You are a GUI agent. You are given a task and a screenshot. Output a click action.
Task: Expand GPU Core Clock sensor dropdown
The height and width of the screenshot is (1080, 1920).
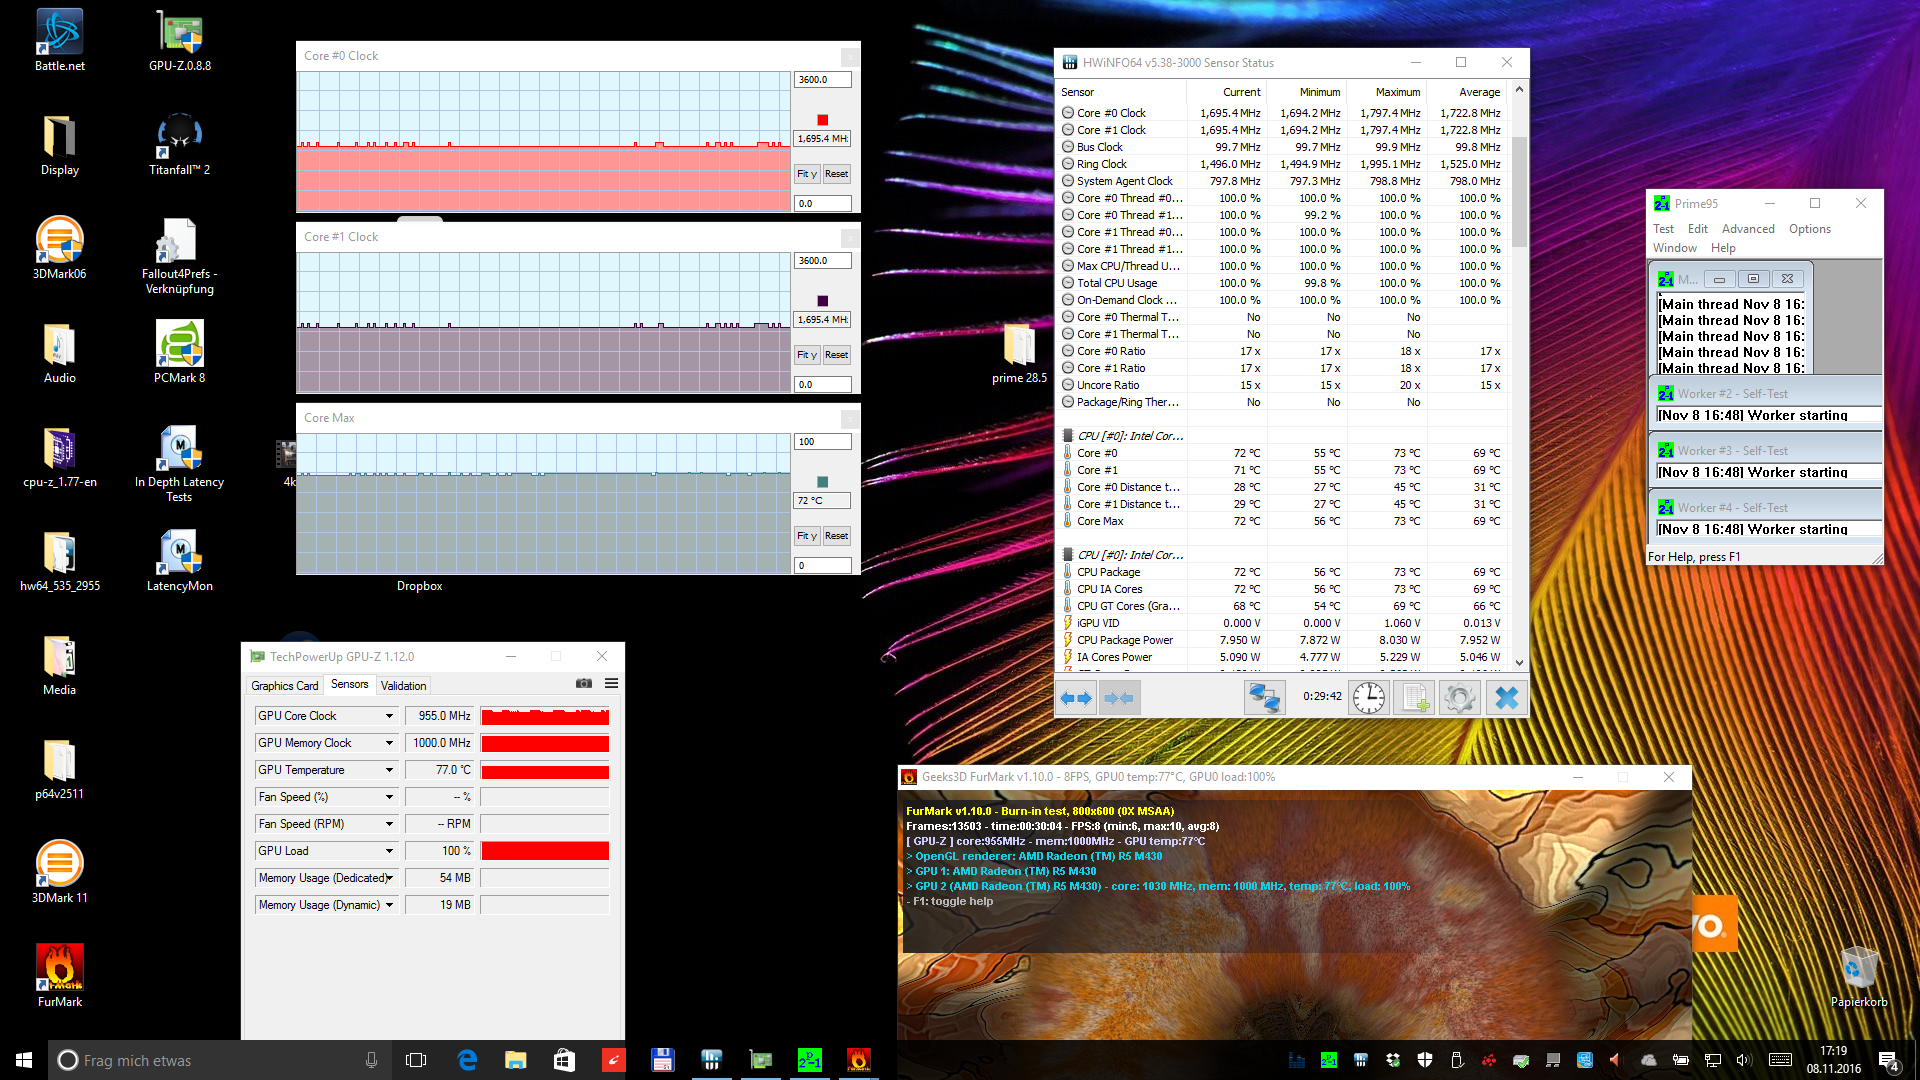(389, 716)
